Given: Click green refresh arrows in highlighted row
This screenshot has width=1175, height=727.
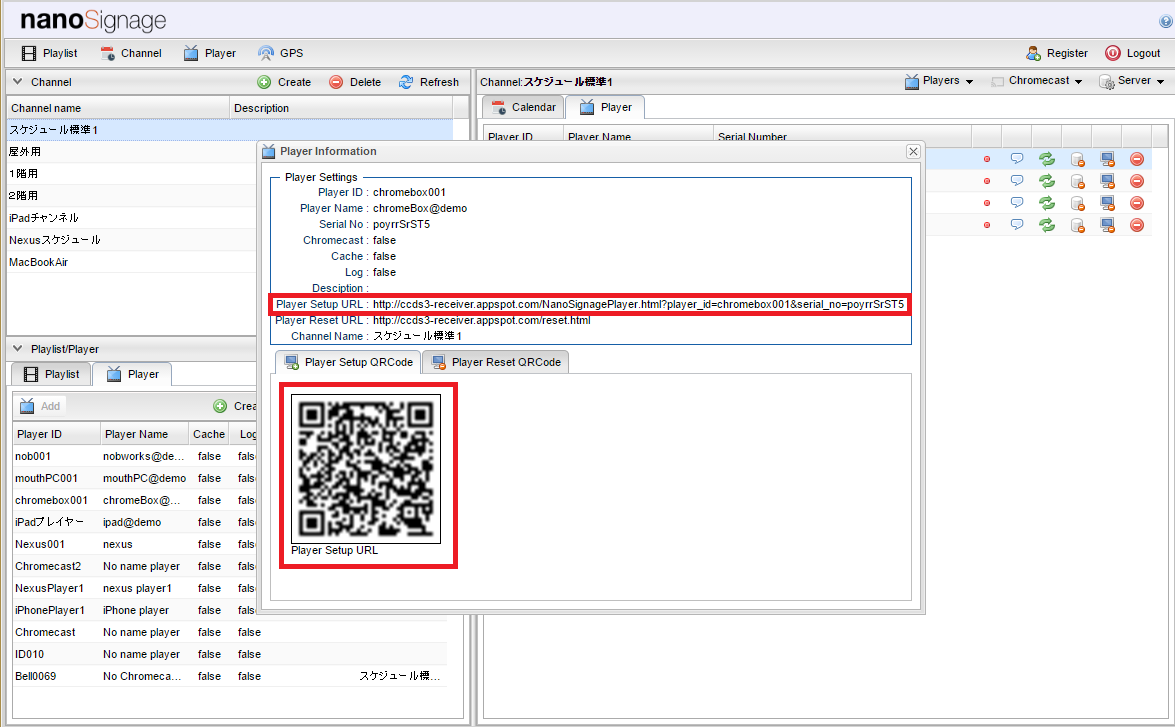Looking at the screenshot, I should [1047, 159].
